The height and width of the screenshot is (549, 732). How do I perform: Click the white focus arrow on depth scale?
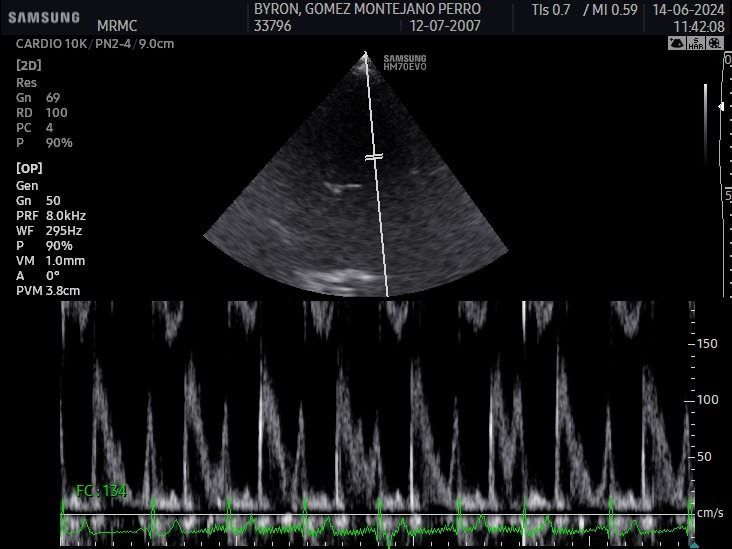click(x=722, y=105)
